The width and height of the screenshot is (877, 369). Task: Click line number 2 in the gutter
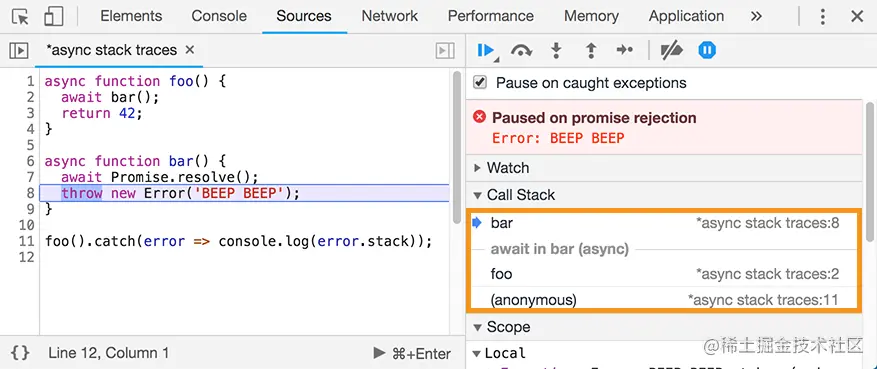click(30, 97)
